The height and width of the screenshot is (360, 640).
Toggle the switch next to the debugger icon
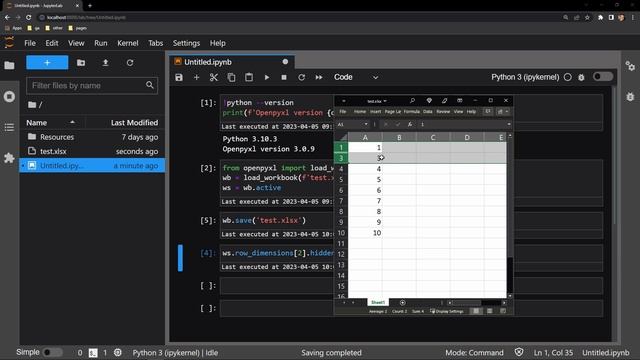click(602, 77)
